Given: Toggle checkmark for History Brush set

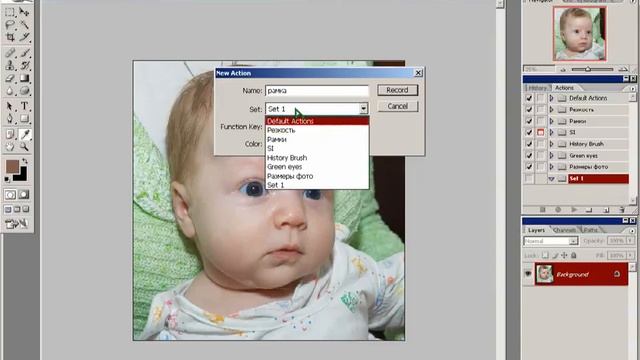Looking at the screenshot, I should pyautogui.click(x=529, y=144).
